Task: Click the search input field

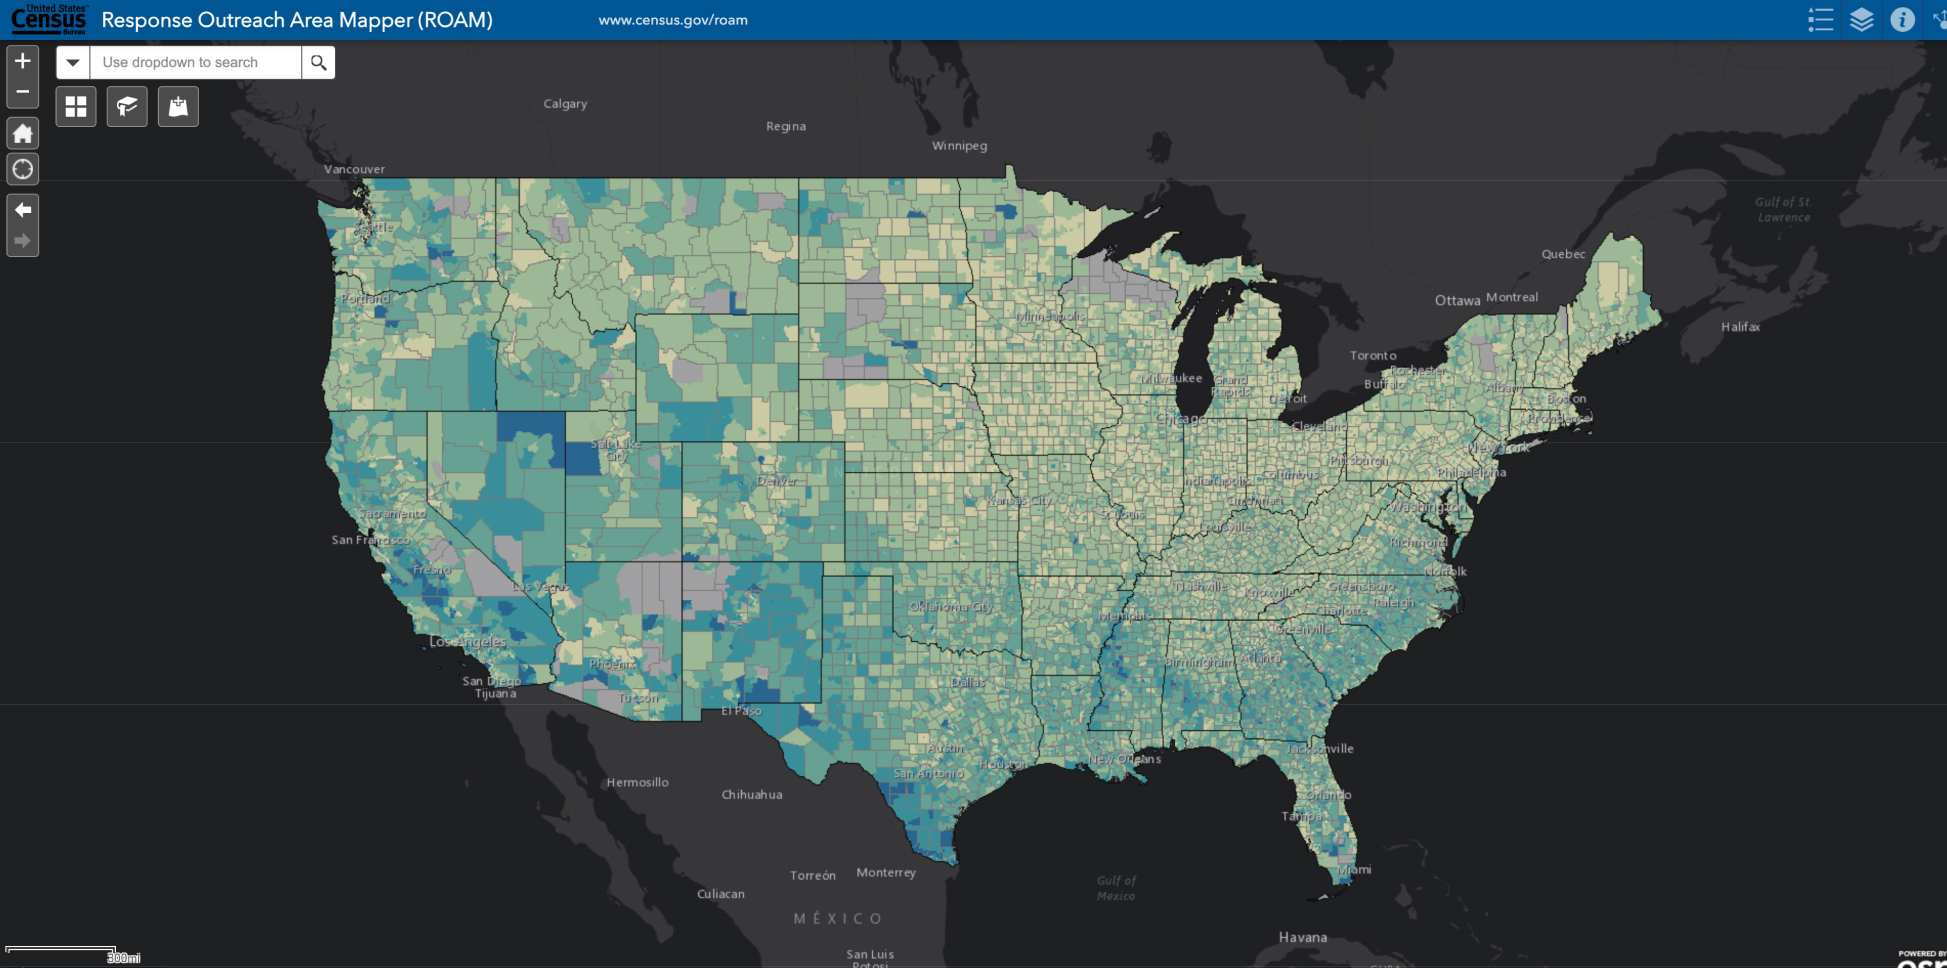Action: coord(195,62)
